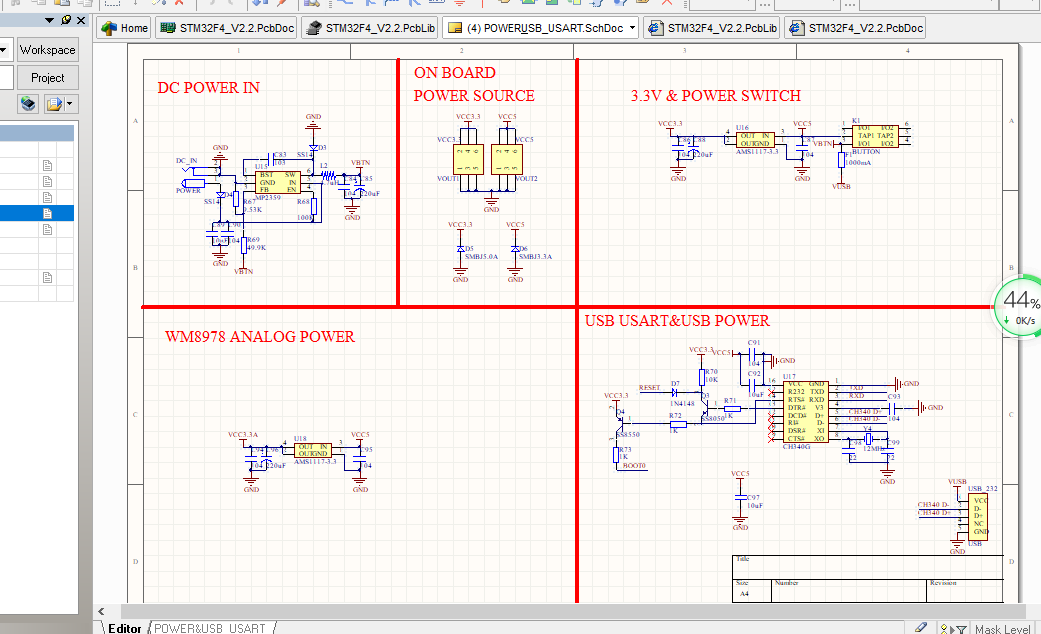The width and height of the screenshot is (1041, 634).
Task: Expand the dropdown arrow beside the folder icon
Action: point(70,104)
